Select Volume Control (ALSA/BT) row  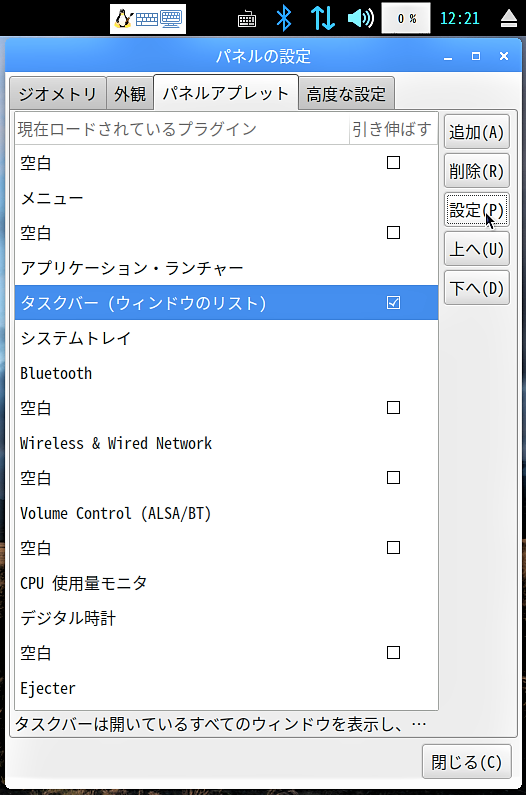tap(226, 513)
